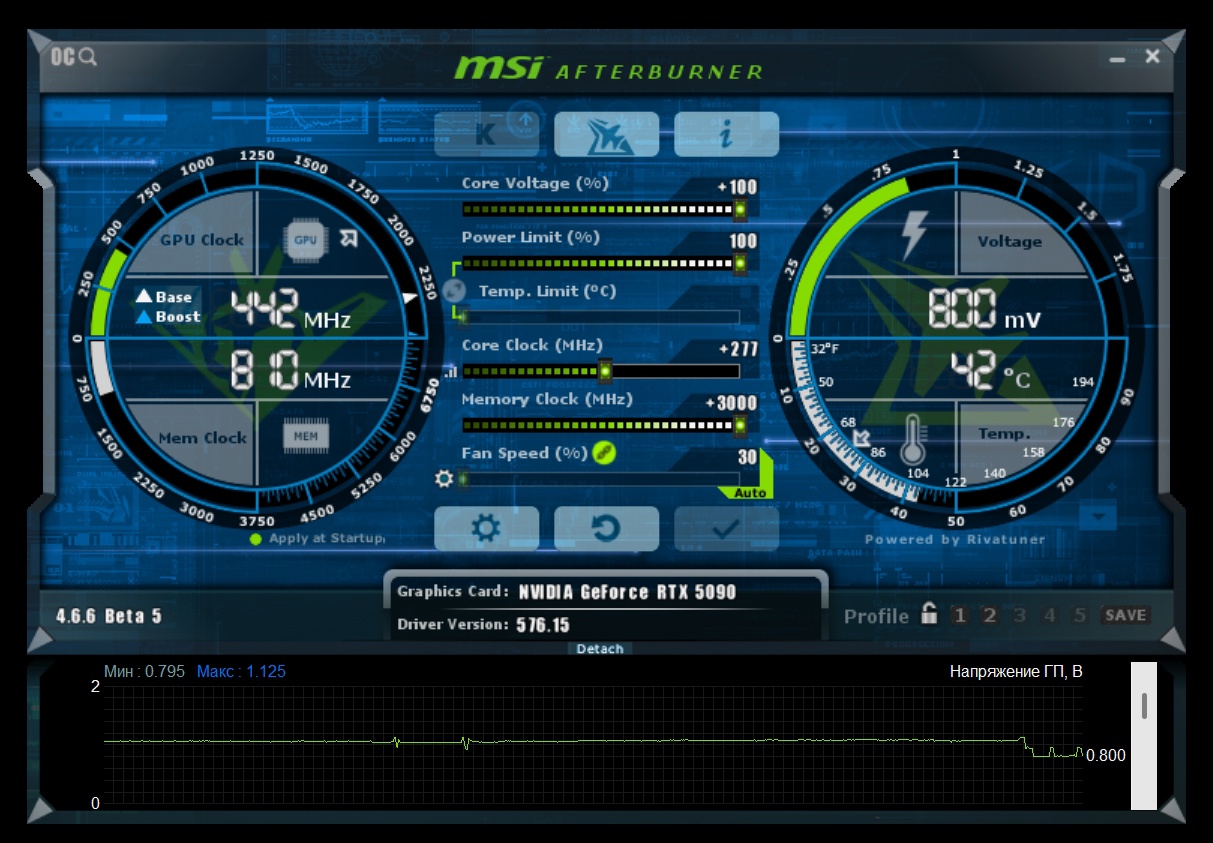Open the voltage-frequency curve editor bars icon
1213x843 pixels.
[x=450, y=372]
